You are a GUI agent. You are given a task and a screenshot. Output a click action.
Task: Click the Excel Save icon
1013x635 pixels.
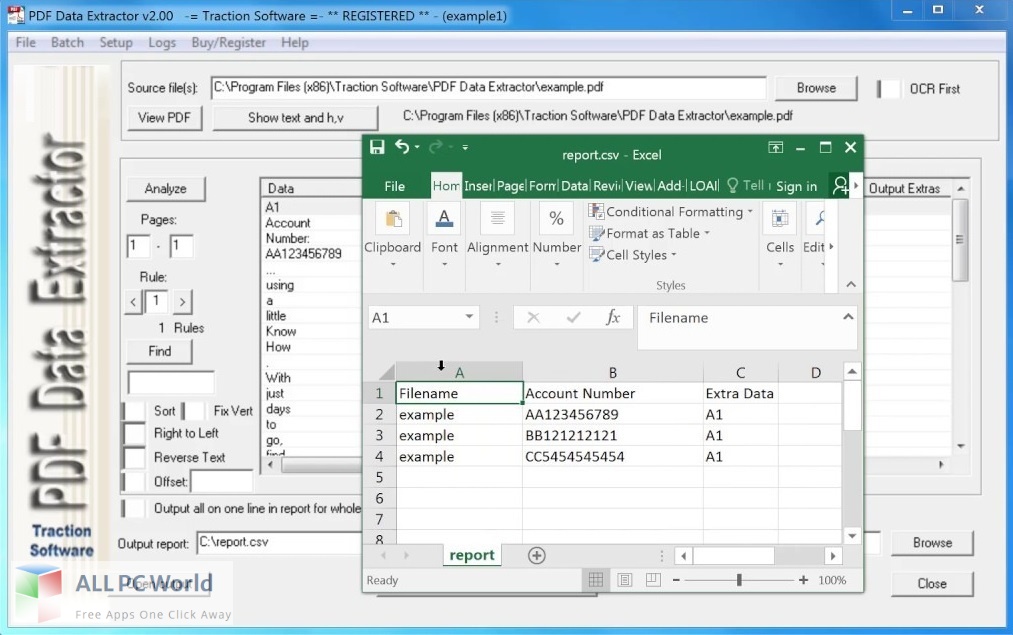pos(377,147)
